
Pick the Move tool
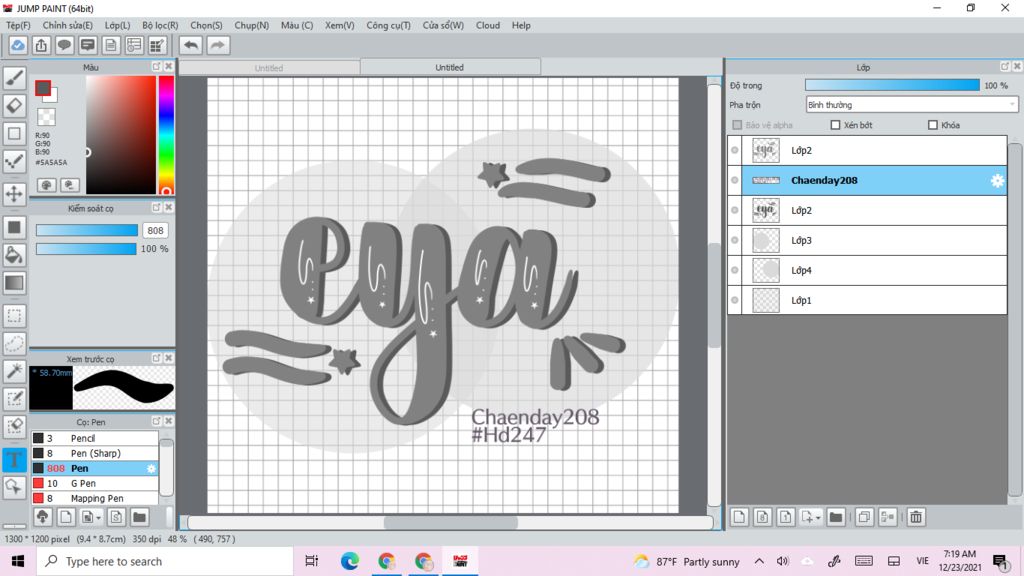pyautogui.click(x=14, y=194)
